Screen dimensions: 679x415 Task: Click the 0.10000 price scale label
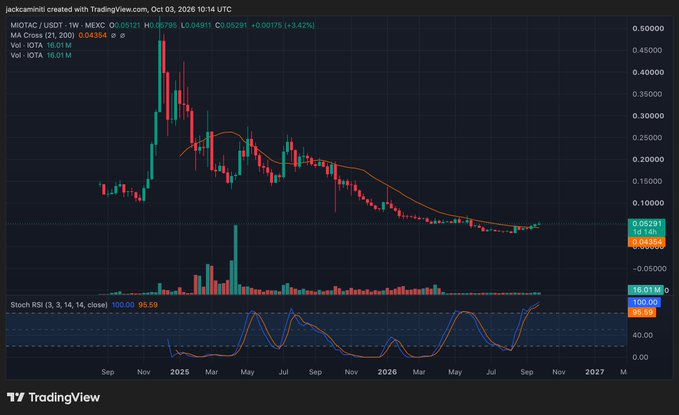648,203
